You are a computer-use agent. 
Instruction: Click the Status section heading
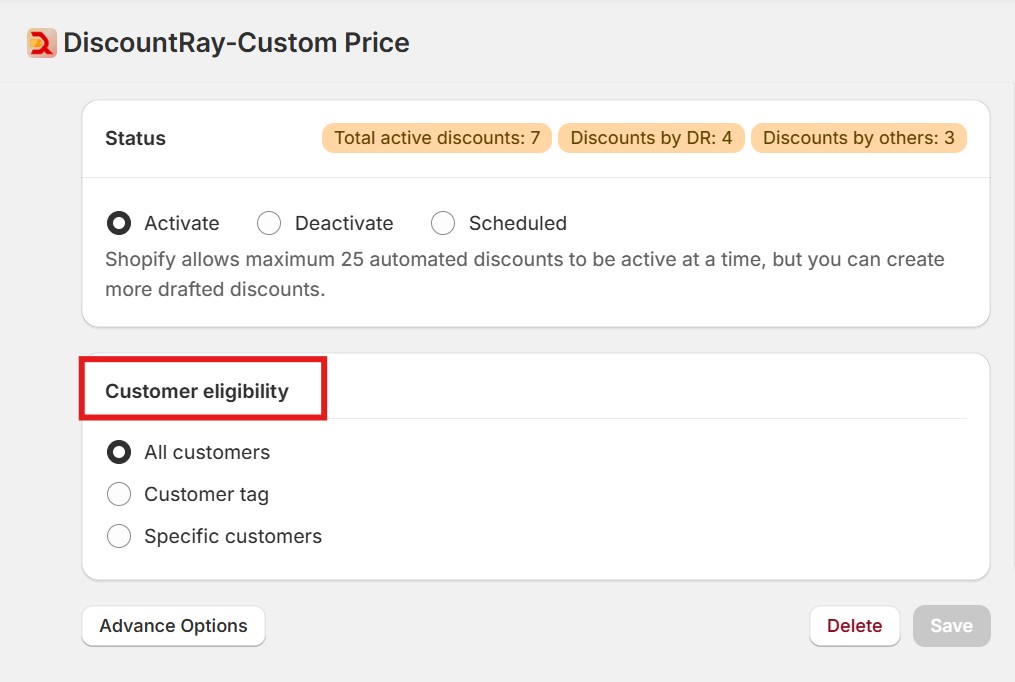[135, 138]
